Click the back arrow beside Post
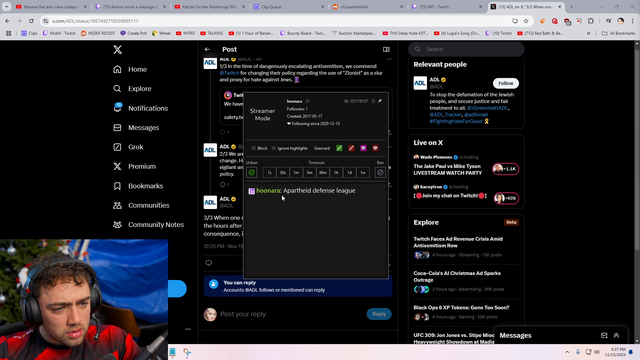The height and width of the screenshot is (360, 640). 207,49
